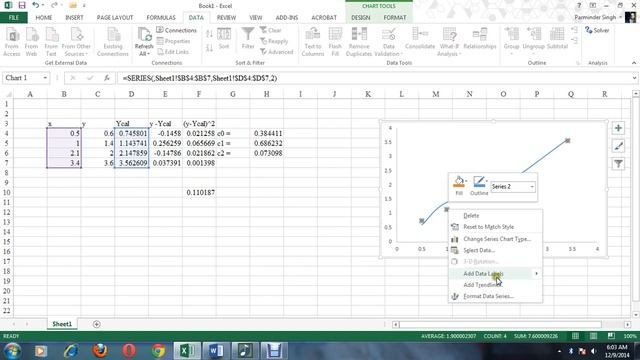Click the horizontal scrollbar right arrow

coord(627,324)
